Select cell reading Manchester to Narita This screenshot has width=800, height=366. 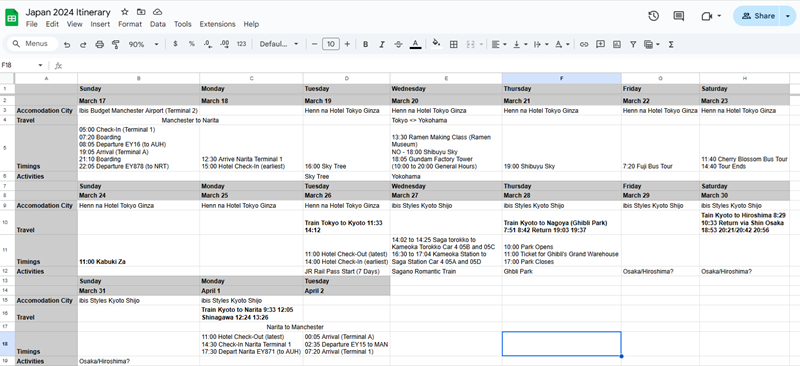(x=190, y=120)
